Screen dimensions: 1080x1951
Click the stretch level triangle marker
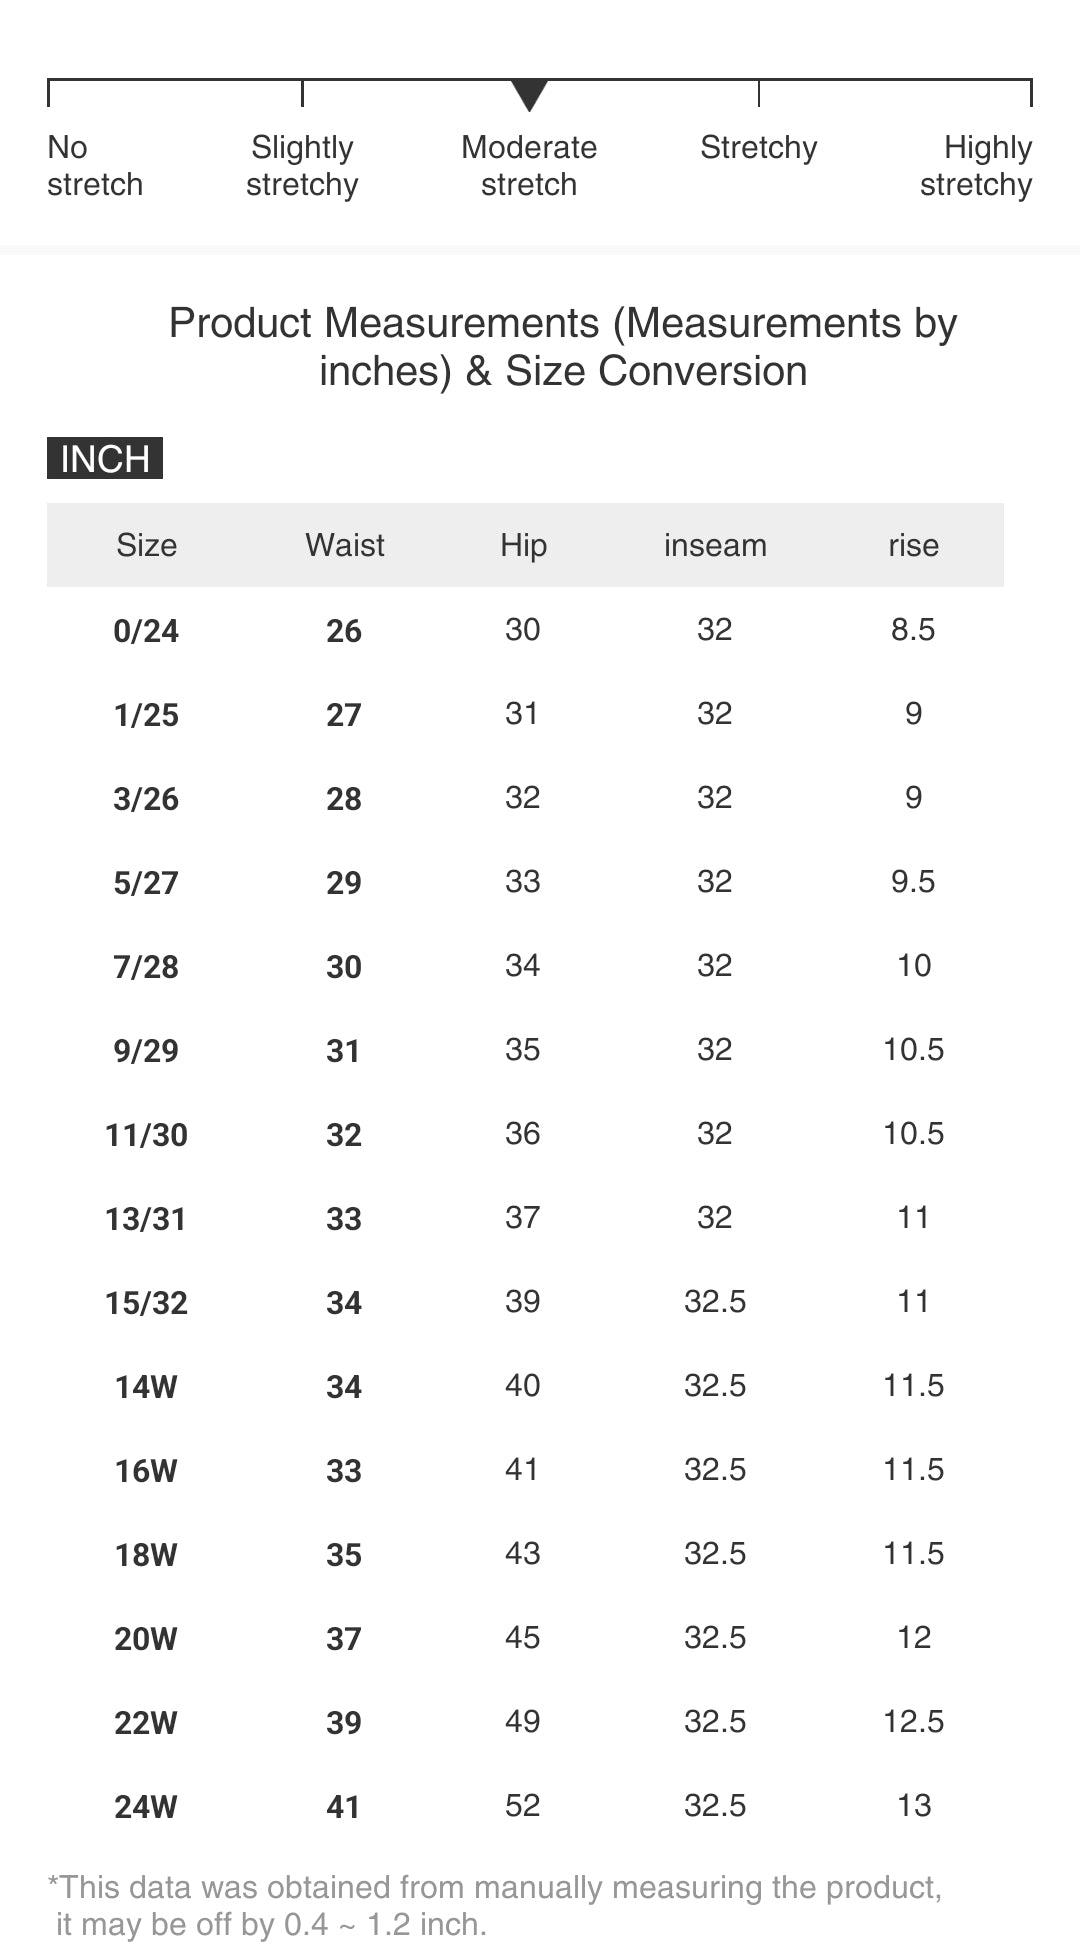tap(529, 95)
